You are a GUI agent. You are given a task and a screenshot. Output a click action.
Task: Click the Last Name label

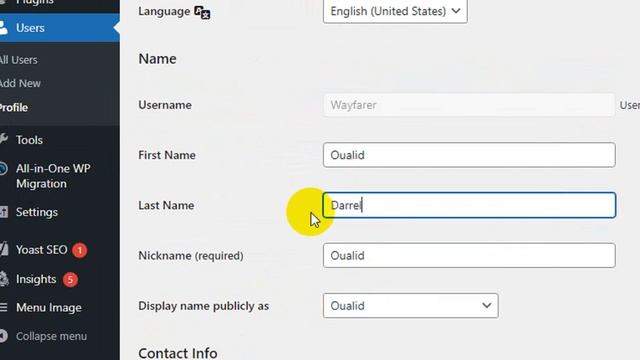[x=166, y=205]
